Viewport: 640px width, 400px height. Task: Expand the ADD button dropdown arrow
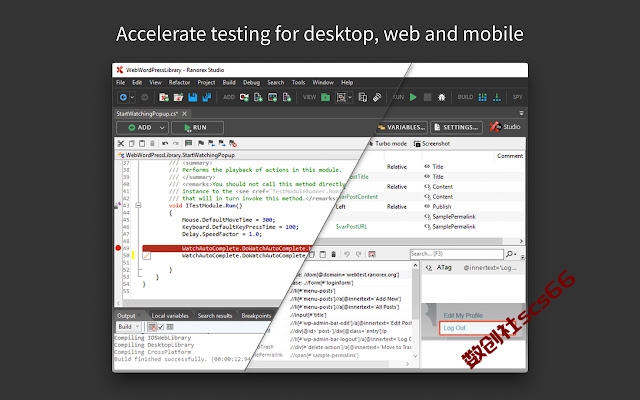(x=162, y=128)
